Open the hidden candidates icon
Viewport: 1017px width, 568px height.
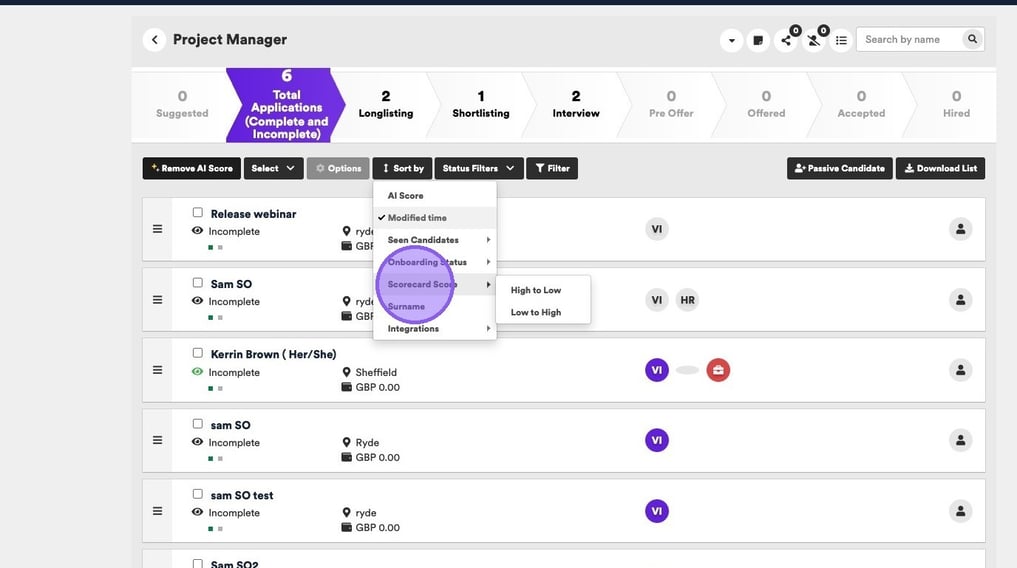pyautogui.click(x=814, y=41)
